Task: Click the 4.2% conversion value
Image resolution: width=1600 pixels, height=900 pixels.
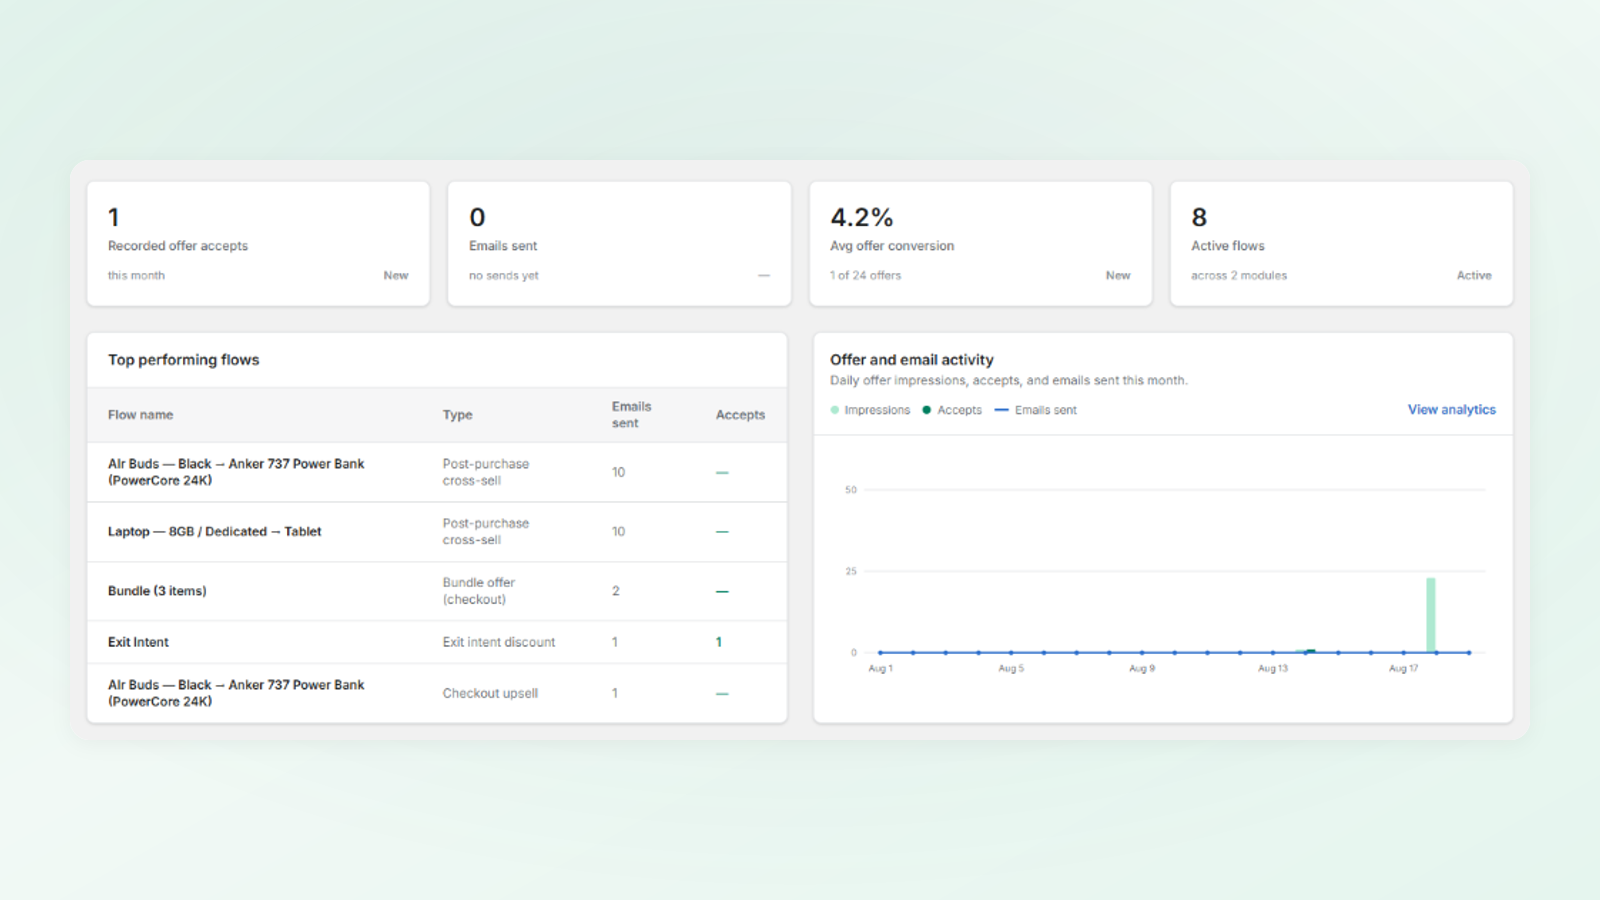Action: pyautogui.click(x=862, y=217)
